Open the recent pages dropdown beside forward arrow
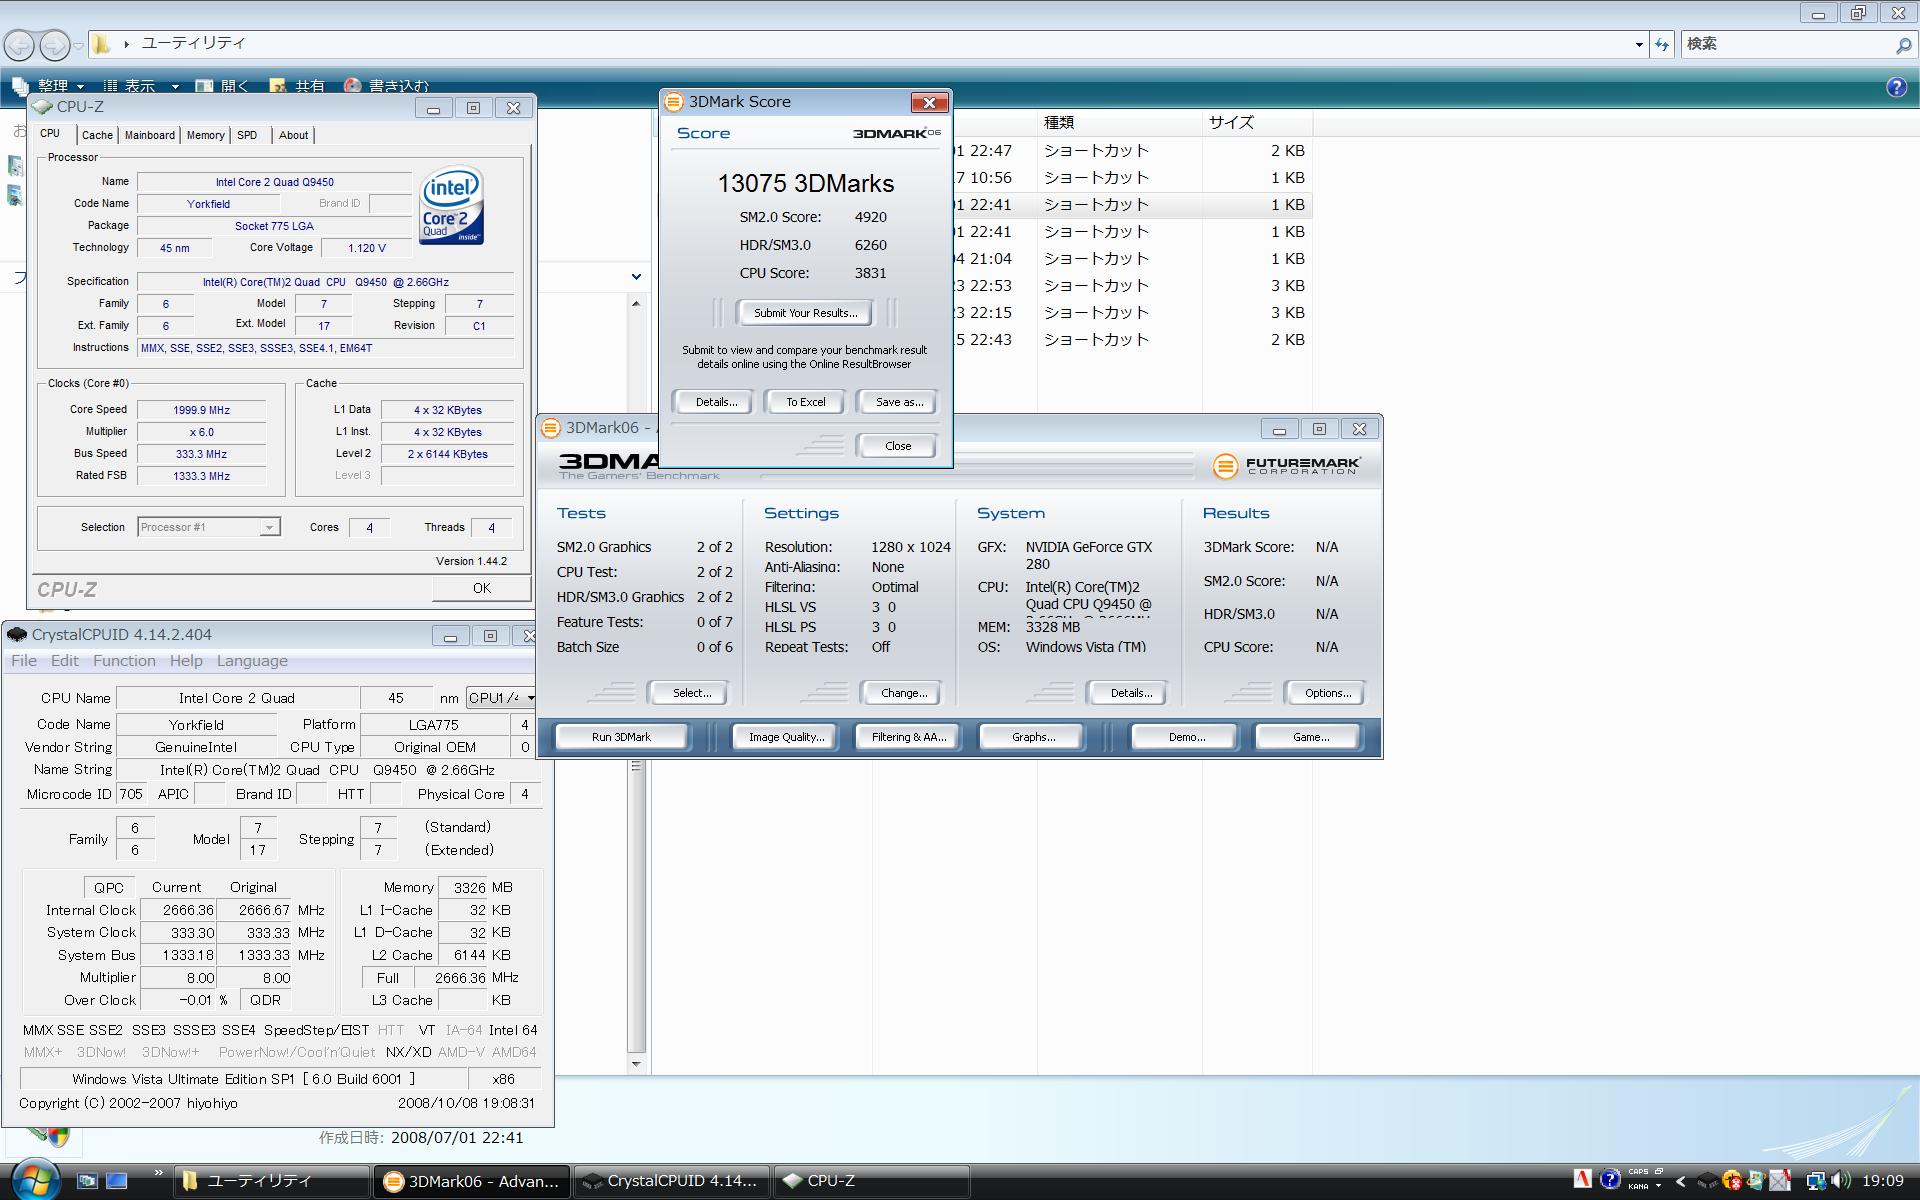Image resolution: width=1920 pixels, height=1200 pixels. (79, 45)
